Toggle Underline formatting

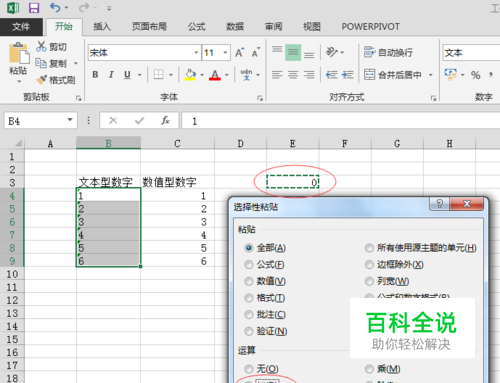click(127, 75)
